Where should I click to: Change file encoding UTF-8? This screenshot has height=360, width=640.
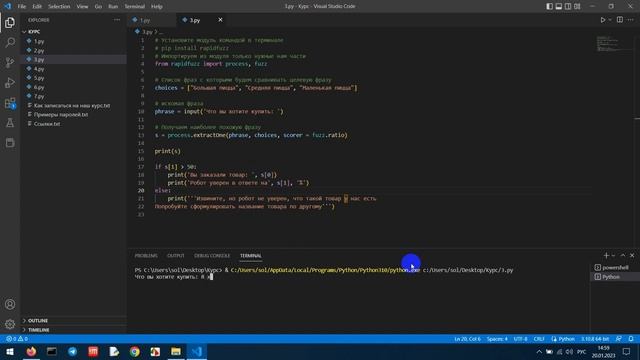[x=520, y=339]
